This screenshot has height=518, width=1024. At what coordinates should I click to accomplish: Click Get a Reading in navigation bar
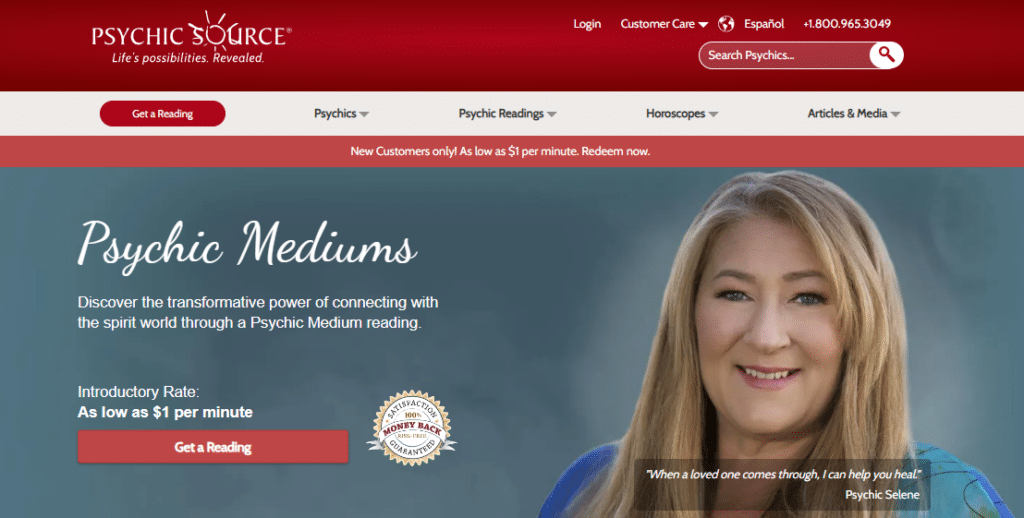click(163, 114)
